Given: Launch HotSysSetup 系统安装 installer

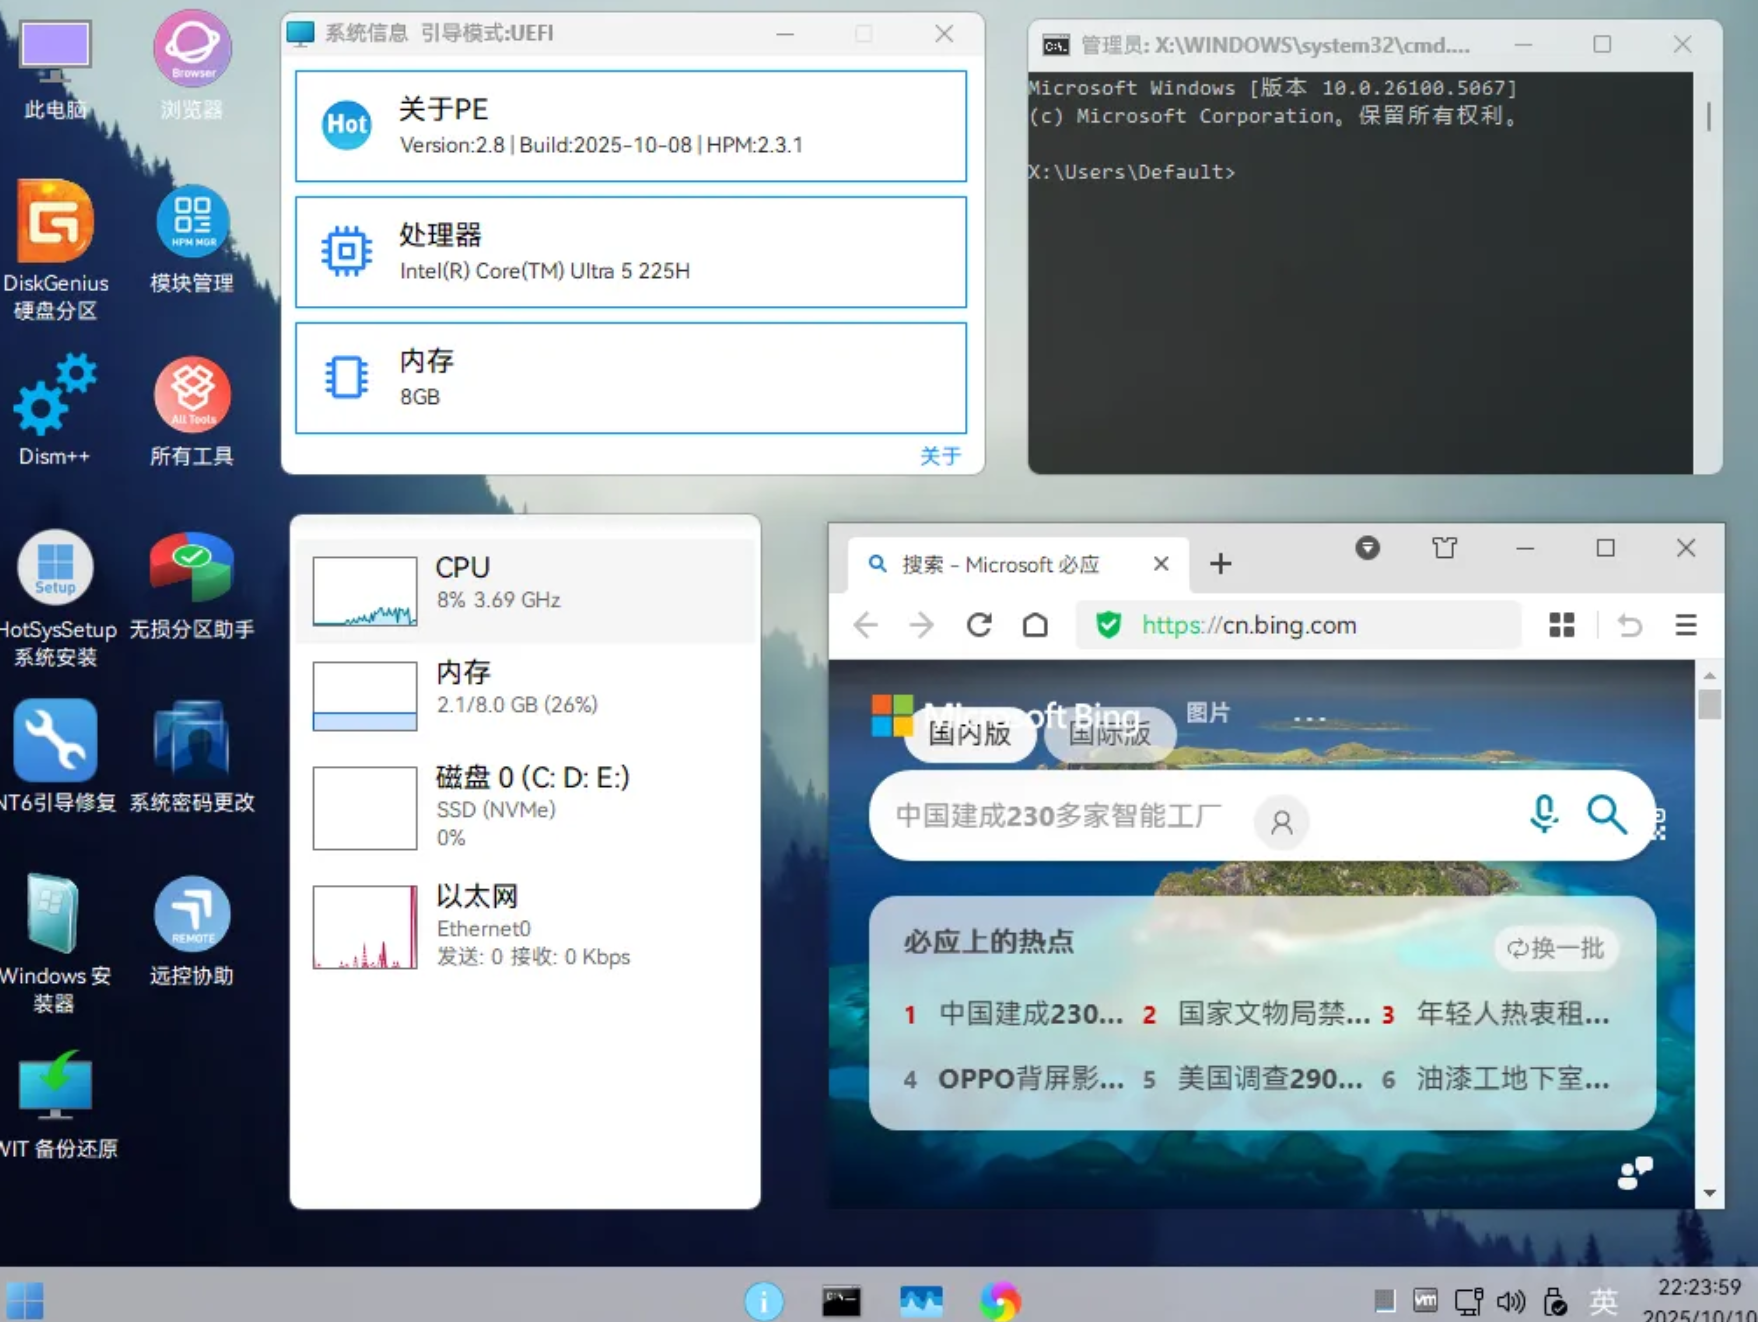Looking at the screenshot, I should point(55,568).
